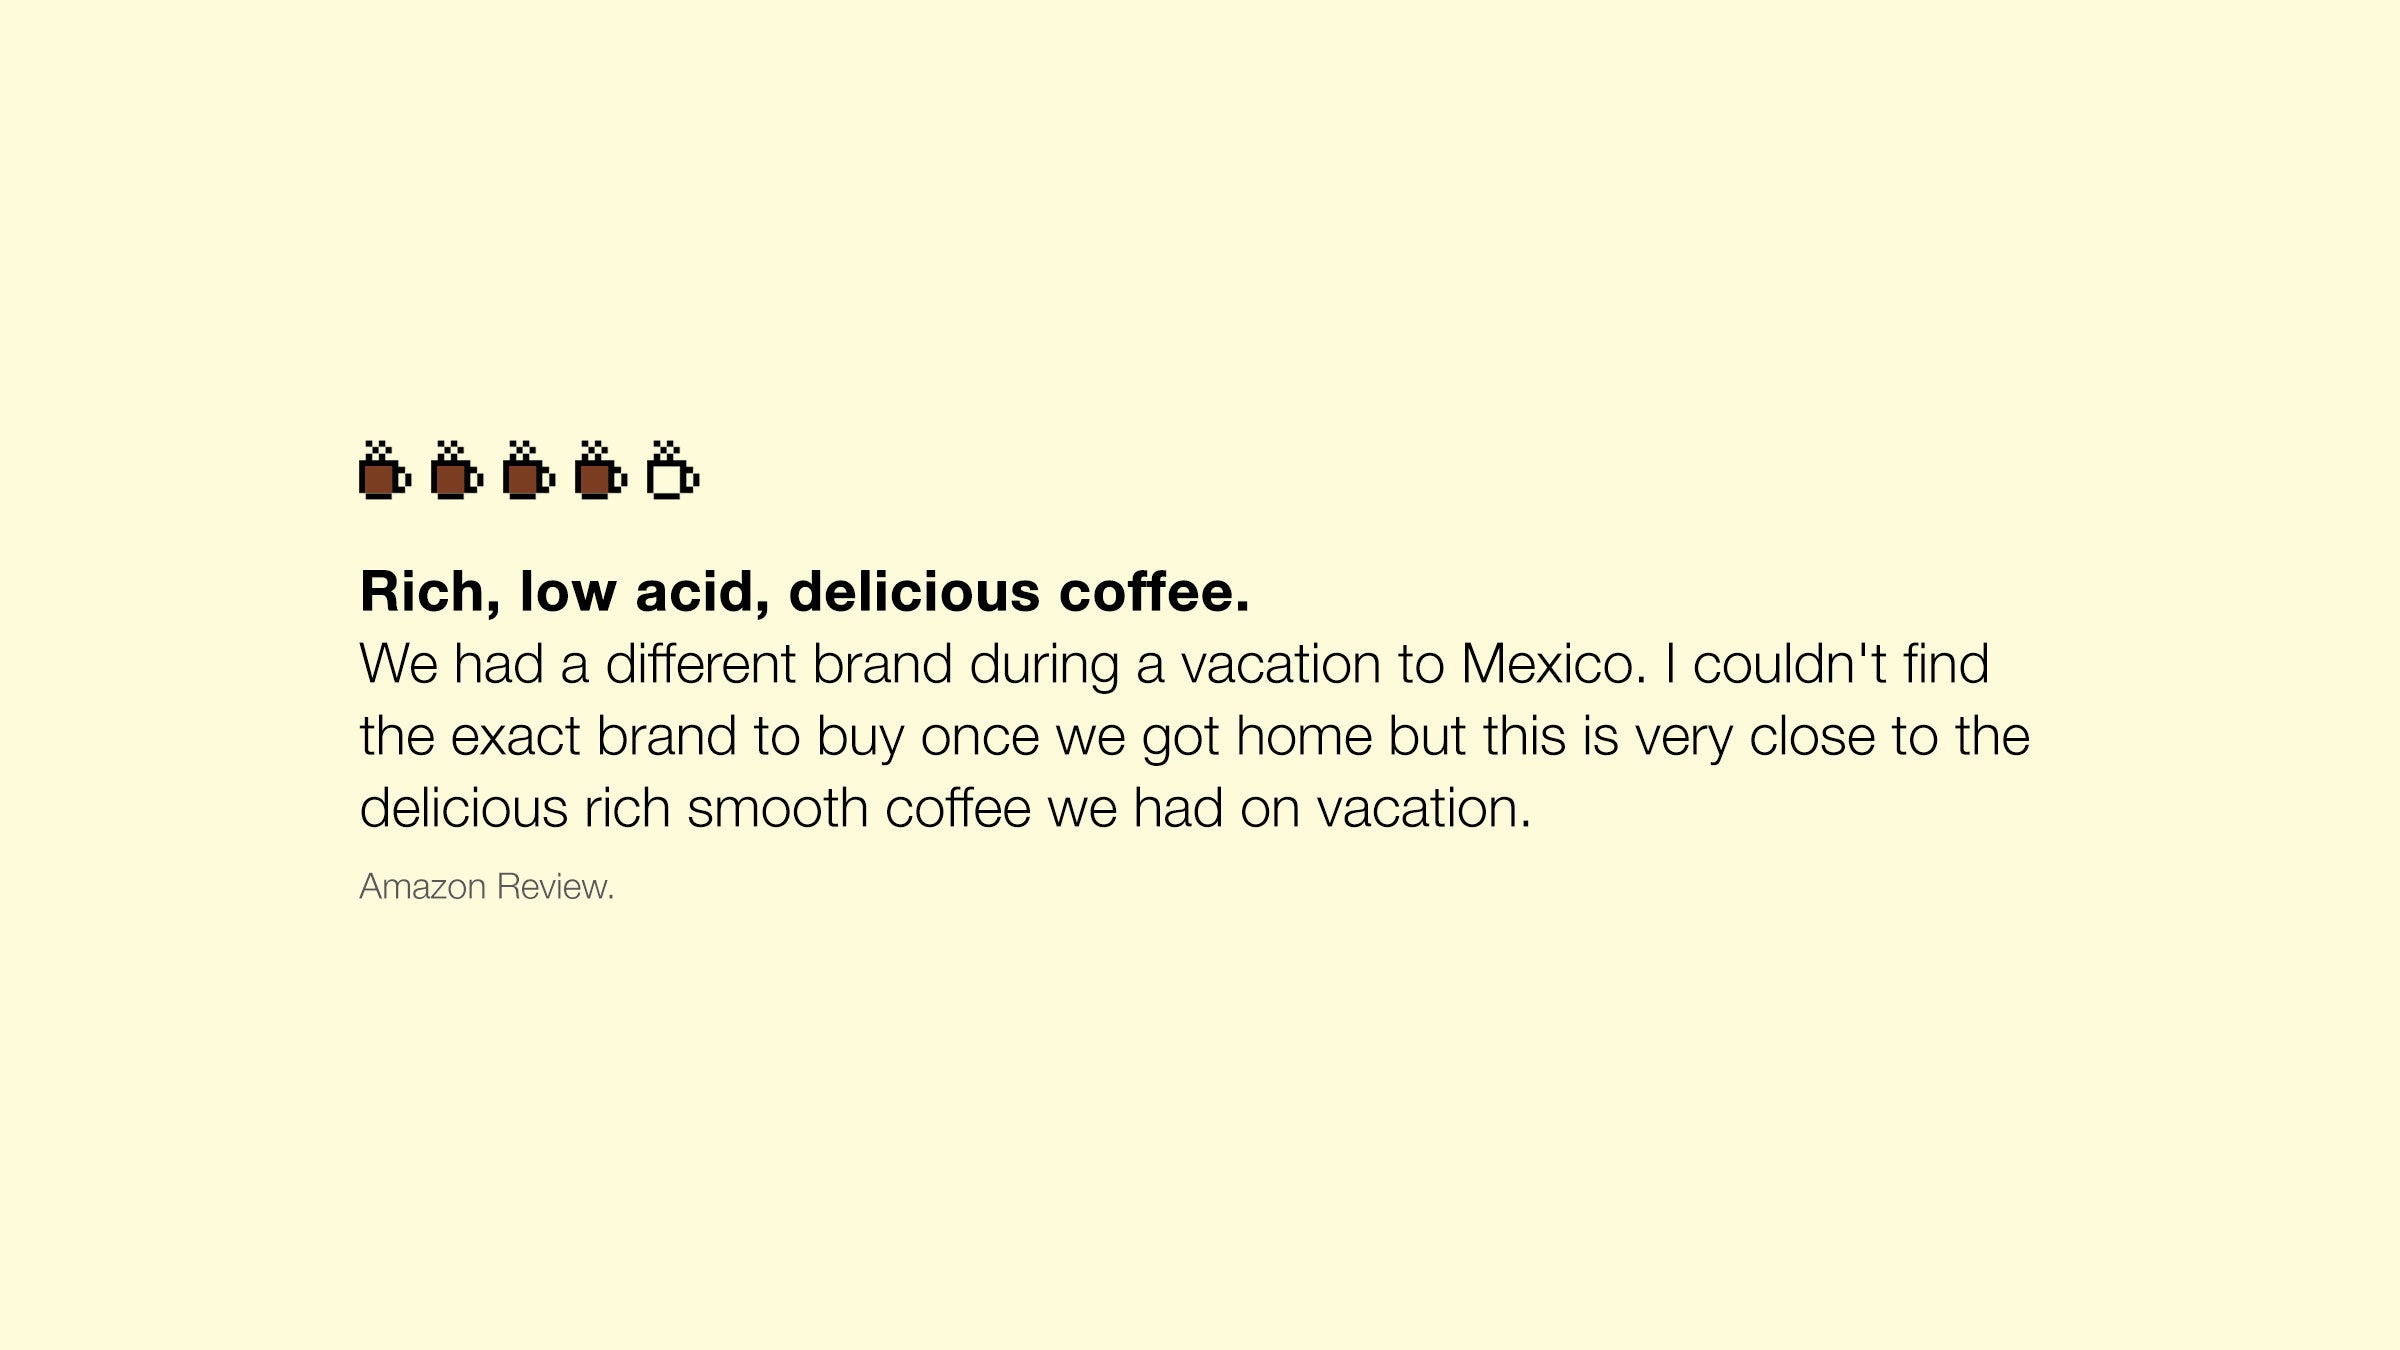The width and height of the screenshot is (2400, 1350).
Task: Click the word "close" in the second line
Action: click(x=1812, y=737)
